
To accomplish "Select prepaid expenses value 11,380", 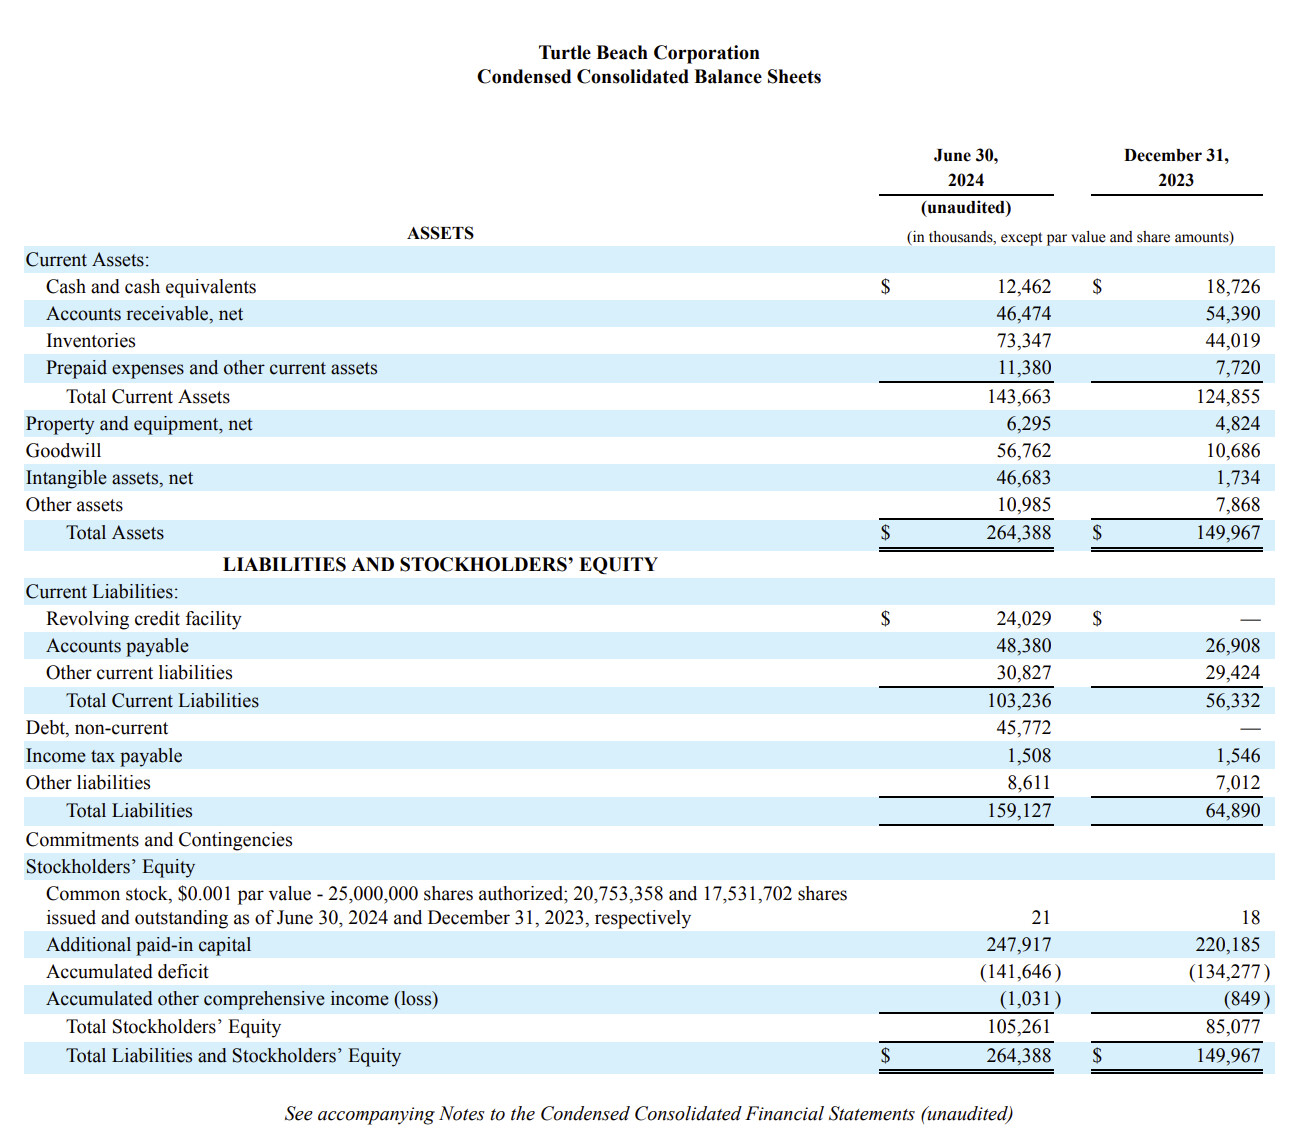I will click(1024, 368).
